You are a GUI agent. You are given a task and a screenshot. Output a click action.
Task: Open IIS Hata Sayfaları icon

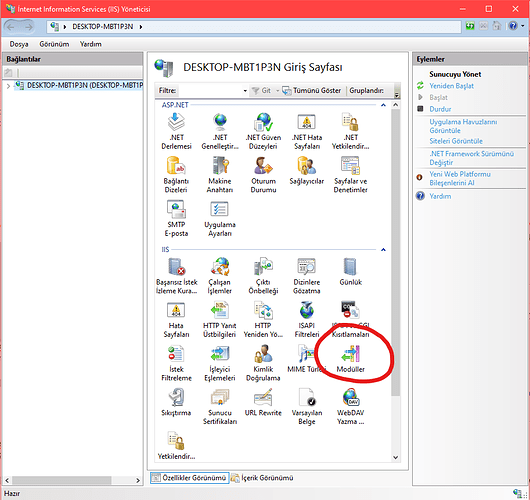(176, 319)
